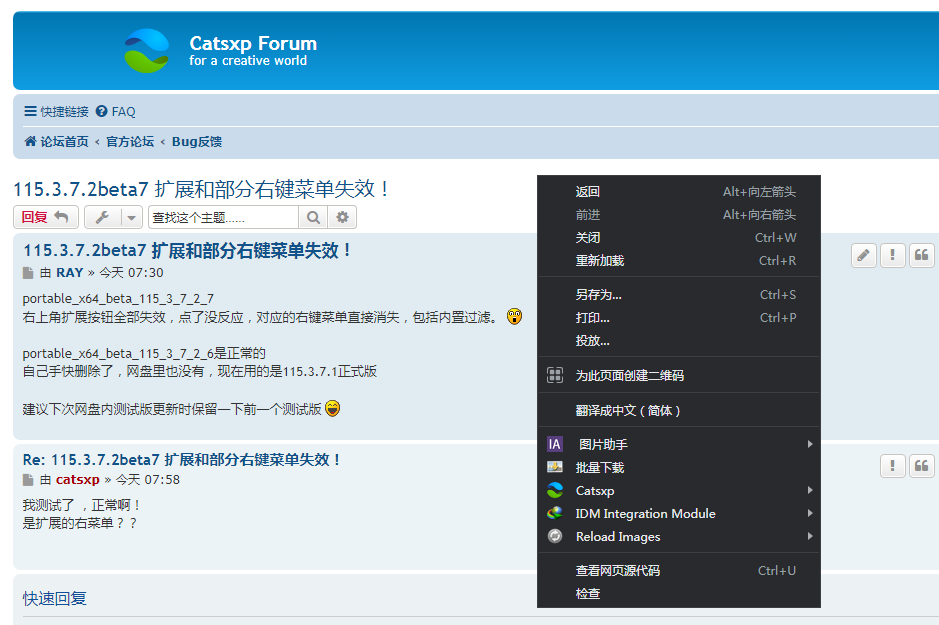This screenshot has height=625, width=939.
Task: Open the Catsxp submenu entry
Action: point(678,490)
